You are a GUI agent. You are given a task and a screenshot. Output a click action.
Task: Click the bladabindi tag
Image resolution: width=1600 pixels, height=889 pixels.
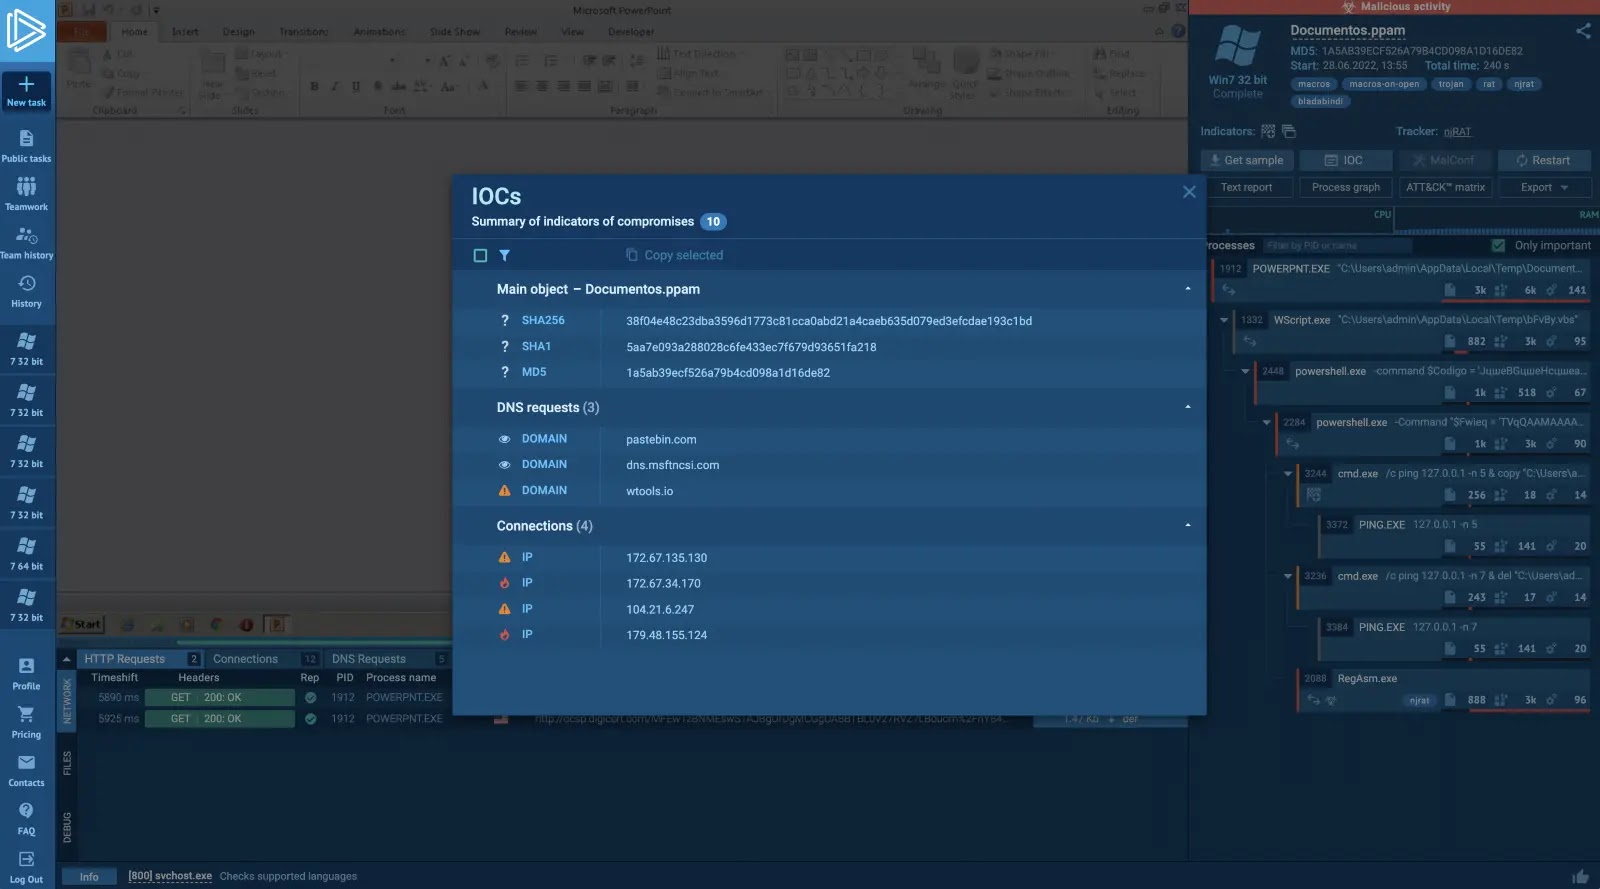coord(1320,101)
